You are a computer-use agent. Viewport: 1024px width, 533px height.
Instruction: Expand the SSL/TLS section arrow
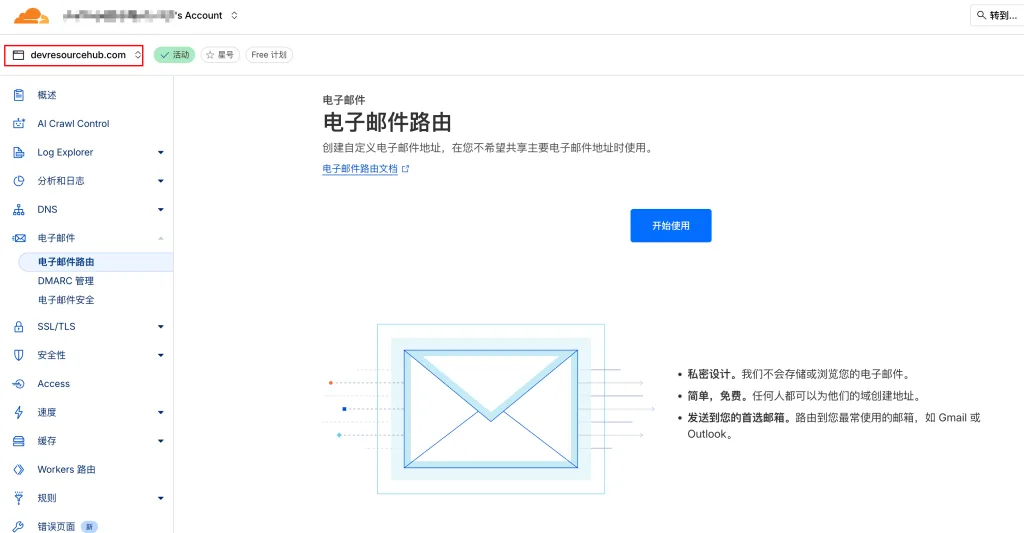(161, 327)
